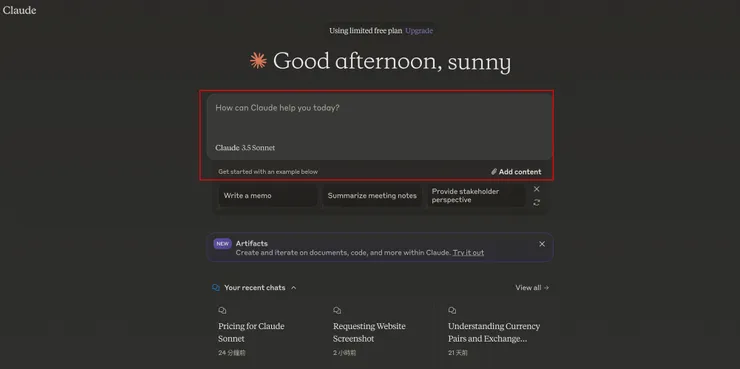This screenshot has height=369, width=740.
Task: Click the orange starburst icon beside greeting
Action: (x=258, y=60)
